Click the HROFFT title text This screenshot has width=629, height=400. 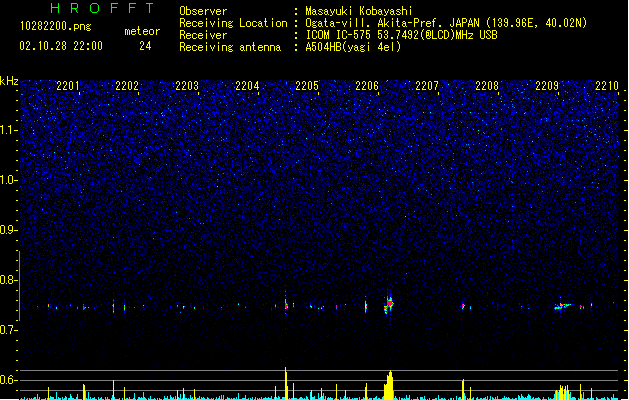pos(102,8)
